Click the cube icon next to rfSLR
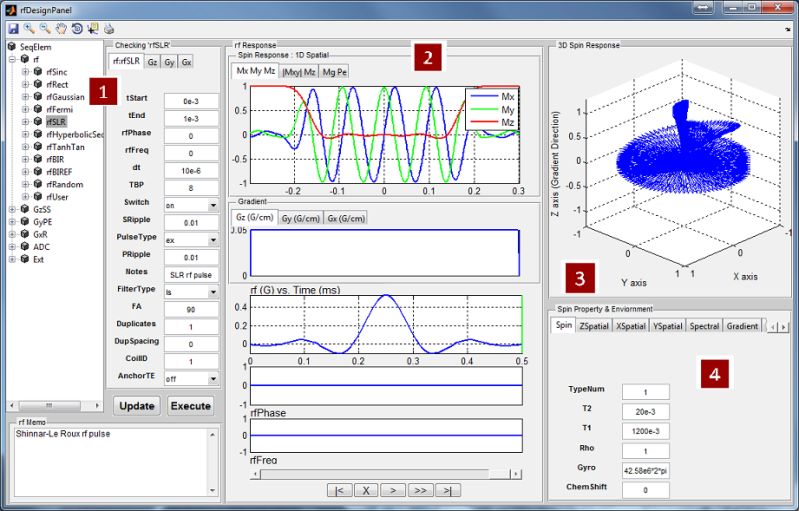This screenshot has height=511, width=799. point(38,121)
